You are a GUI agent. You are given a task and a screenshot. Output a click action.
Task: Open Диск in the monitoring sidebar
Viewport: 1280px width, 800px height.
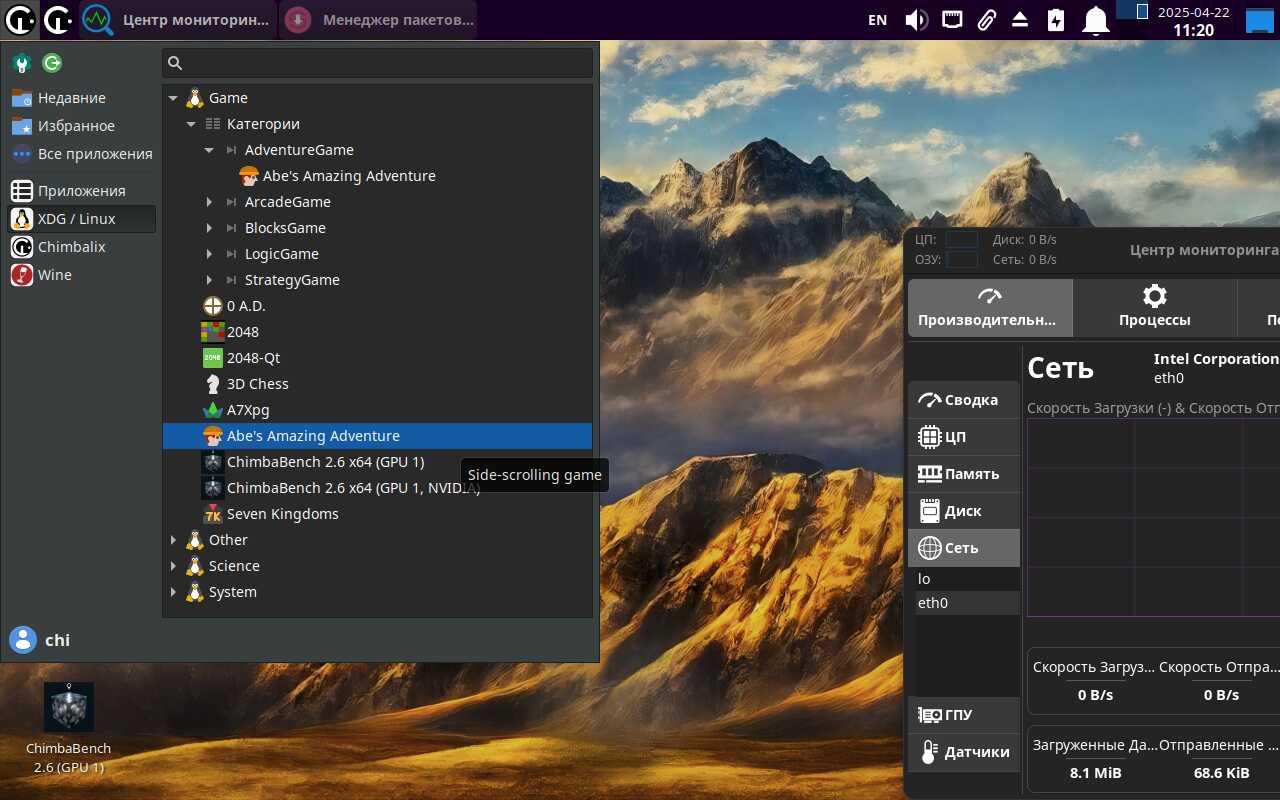964,511
